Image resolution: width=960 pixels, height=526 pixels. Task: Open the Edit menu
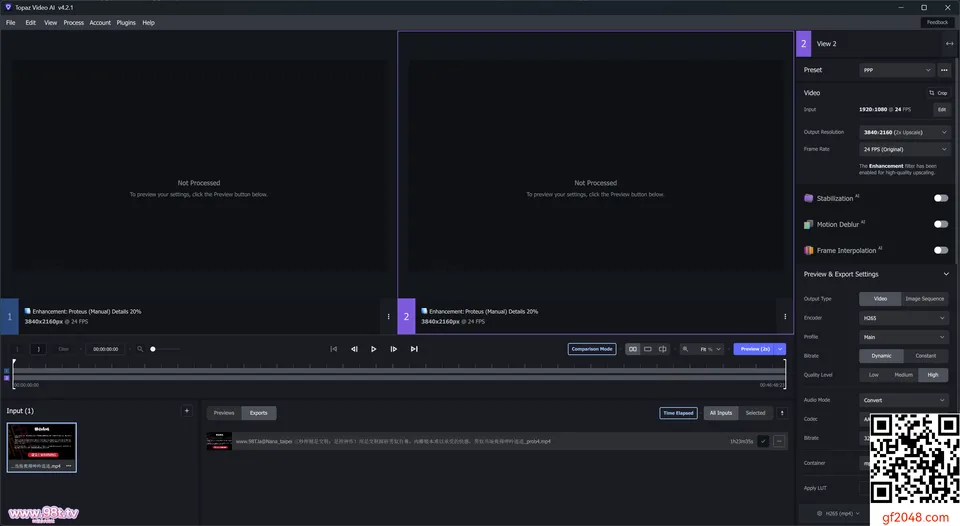coord(31,23)
